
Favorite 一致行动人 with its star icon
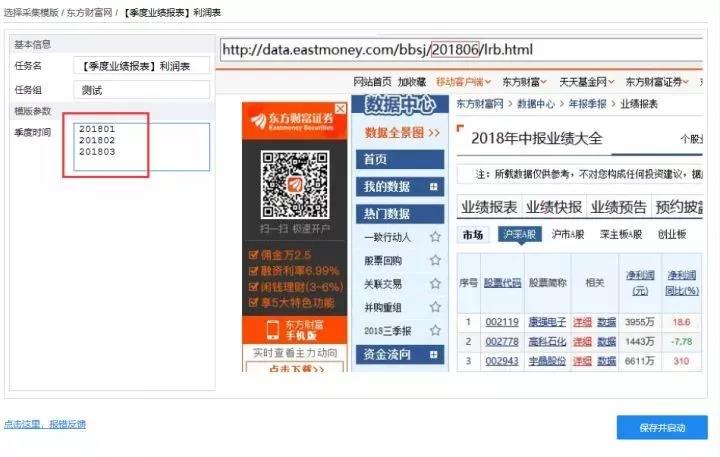(435, 237)
